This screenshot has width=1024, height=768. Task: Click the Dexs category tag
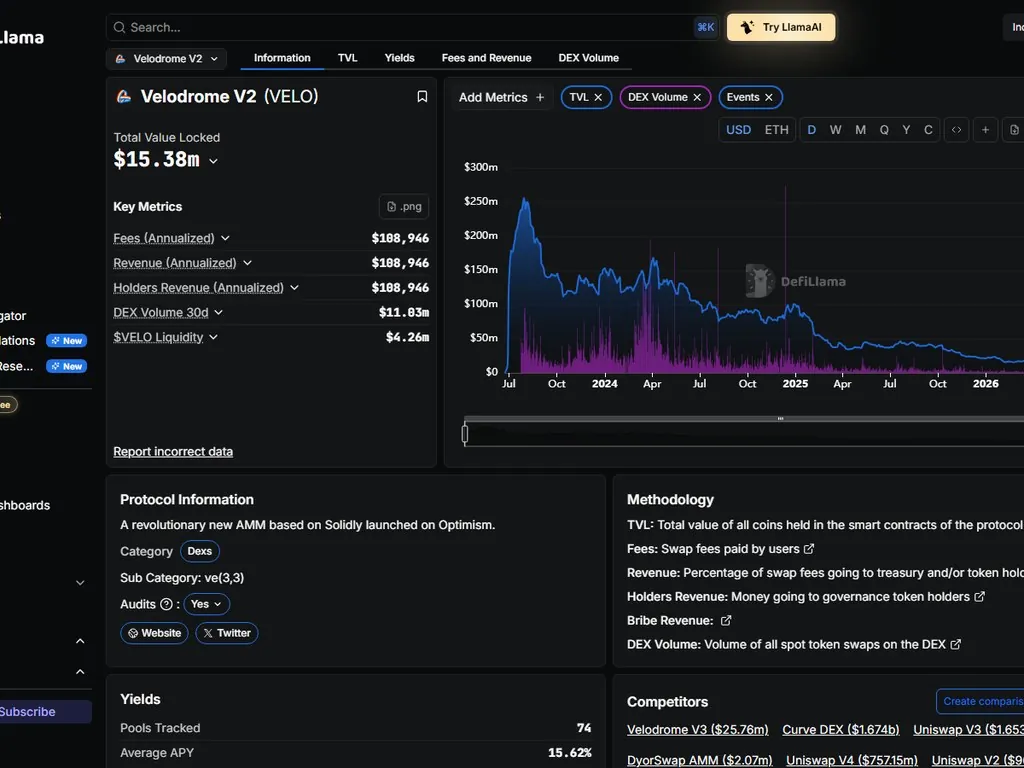(200, 551)
